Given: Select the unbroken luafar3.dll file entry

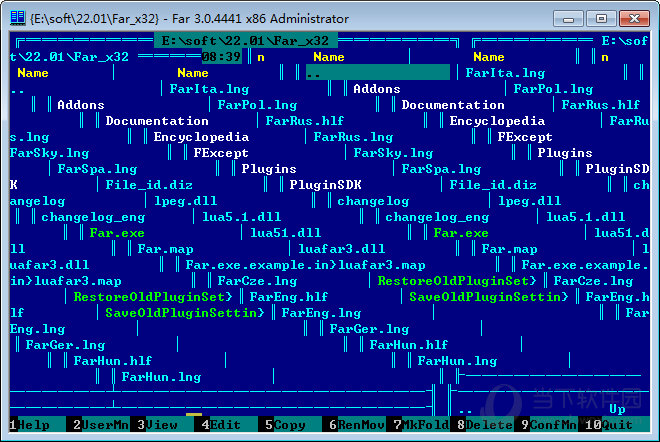Looking at the screenshot, I should pos(341,249).
